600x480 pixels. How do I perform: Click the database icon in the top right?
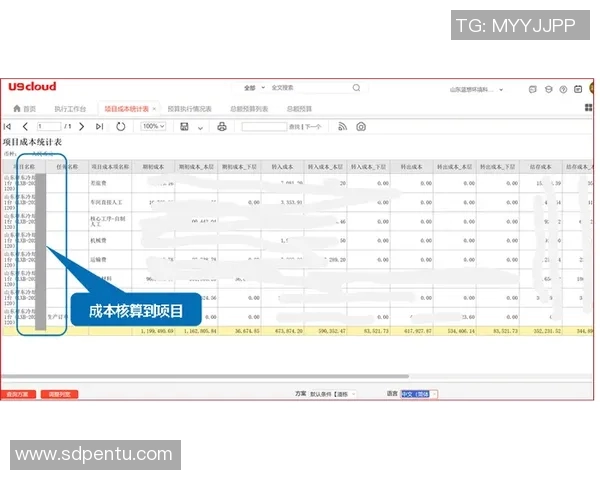548,89
